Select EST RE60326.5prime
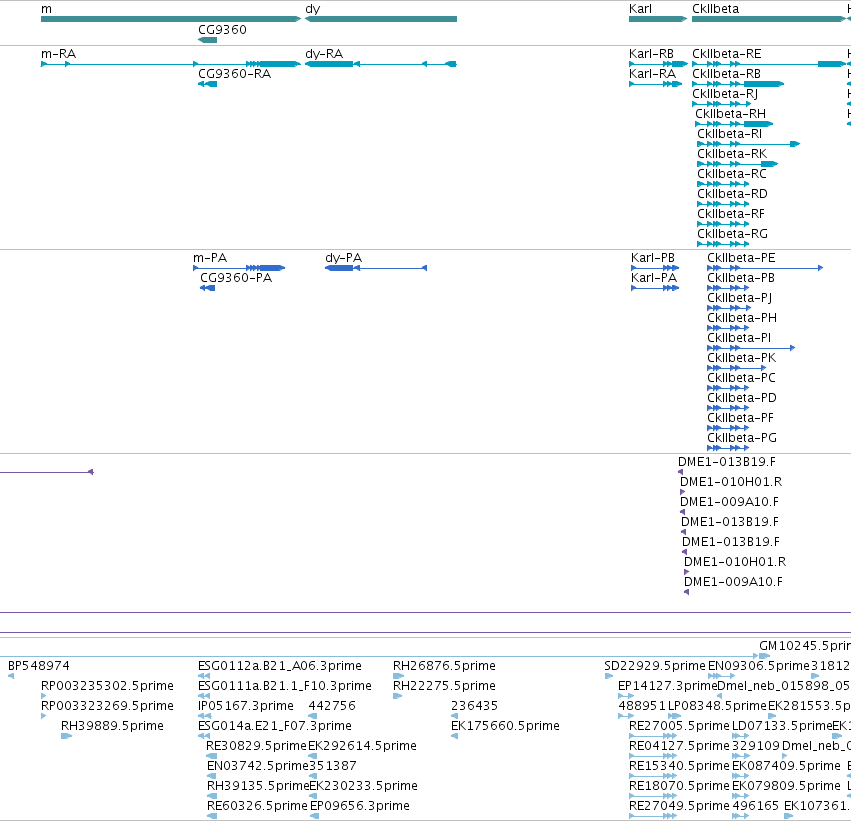The height and width of the screenshot is (821, 851). pyautogui.click(x=257, y=806)
